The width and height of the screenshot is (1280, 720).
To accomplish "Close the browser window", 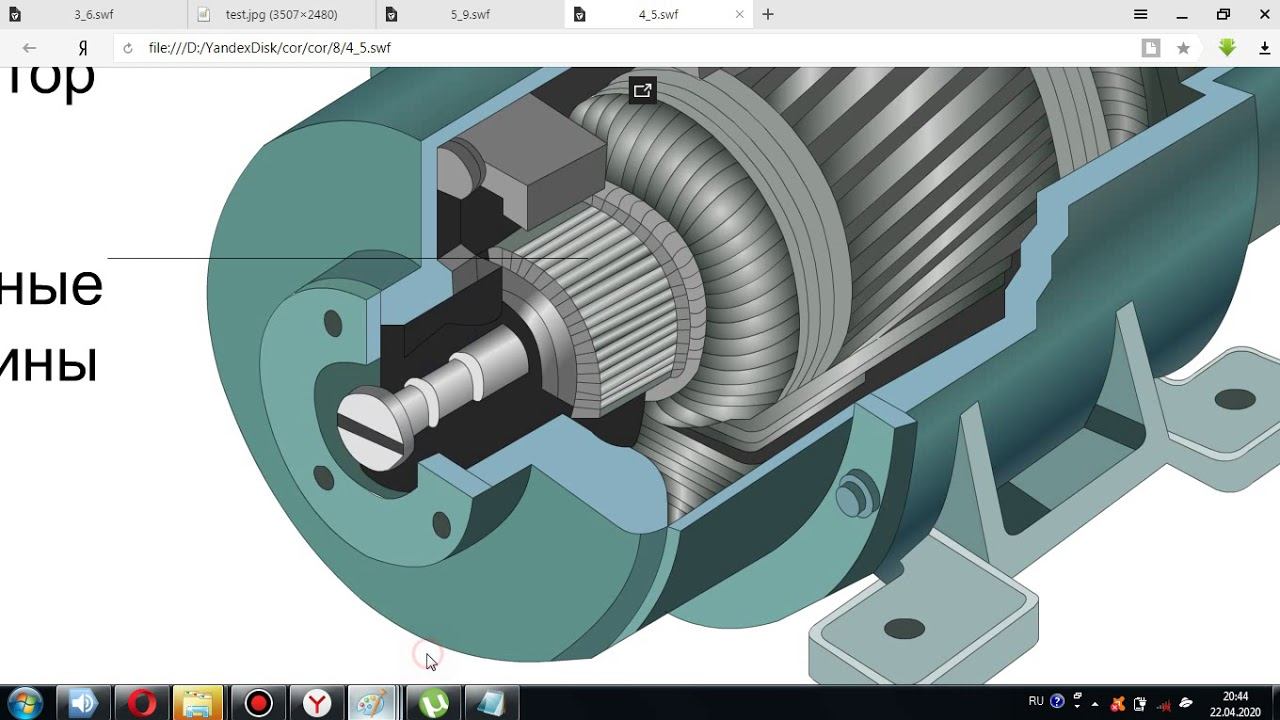I will point(1264,15).
